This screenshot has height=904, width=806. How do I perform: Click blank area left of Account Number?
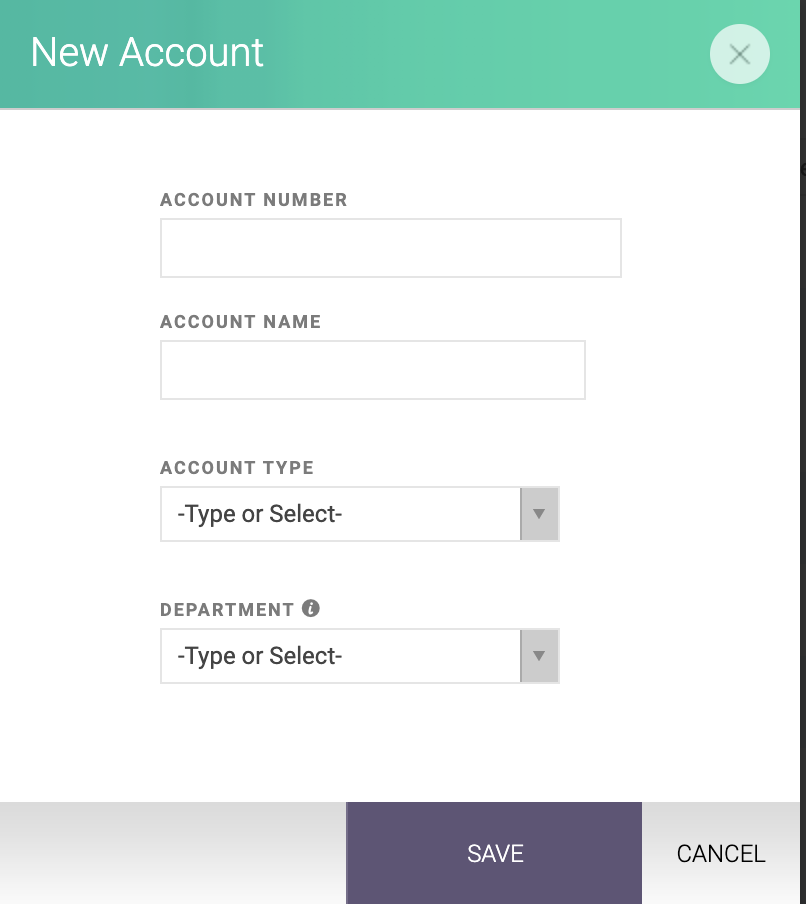(x=80, y=248)
